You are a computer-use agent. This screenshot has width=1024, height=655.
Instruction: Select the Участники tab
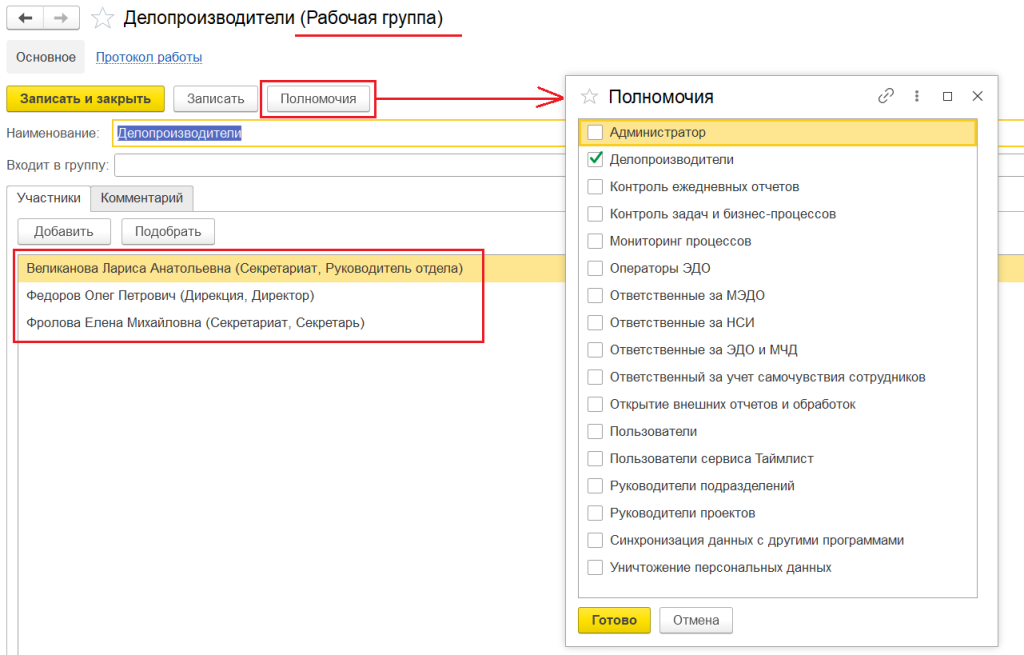tap(49, 198)
